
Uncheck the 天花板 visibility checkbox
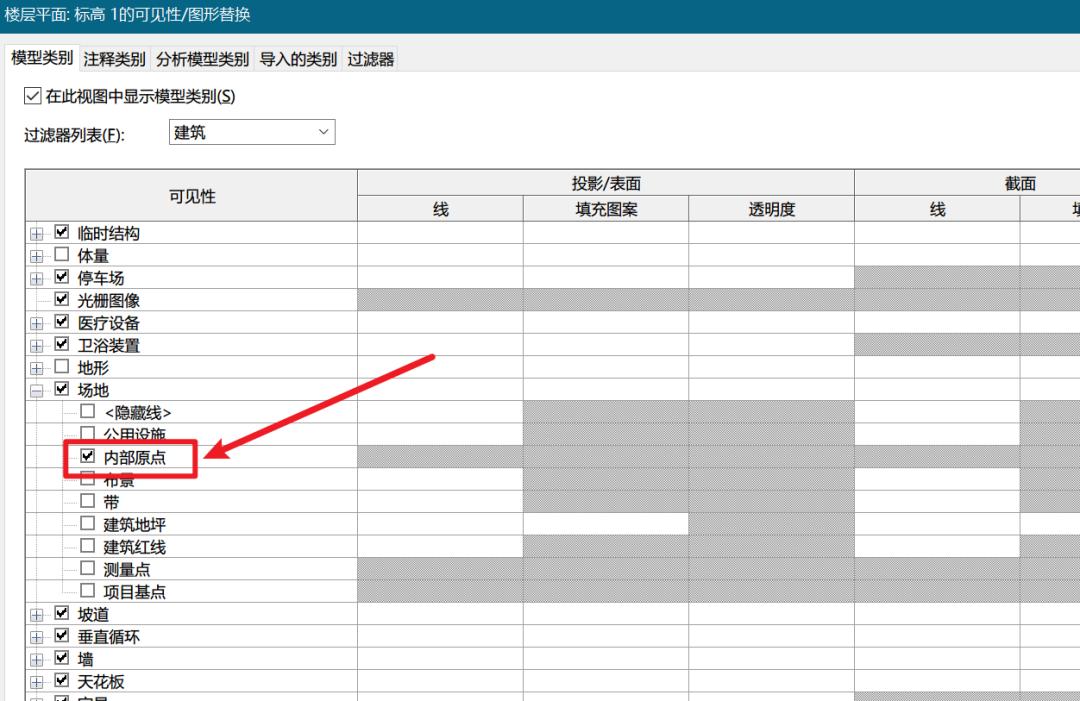click(x=62, y=680)
